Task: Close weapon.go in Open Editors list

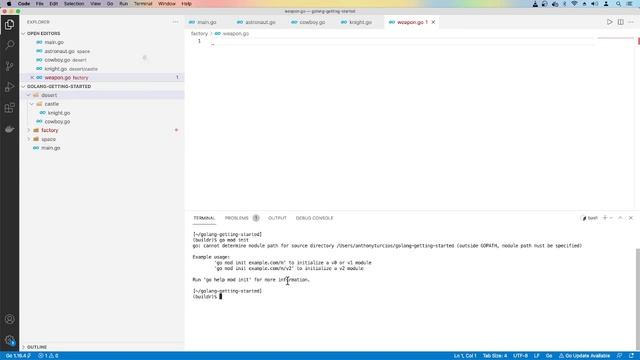Action: pyautogui.click(x=32, y=78)
